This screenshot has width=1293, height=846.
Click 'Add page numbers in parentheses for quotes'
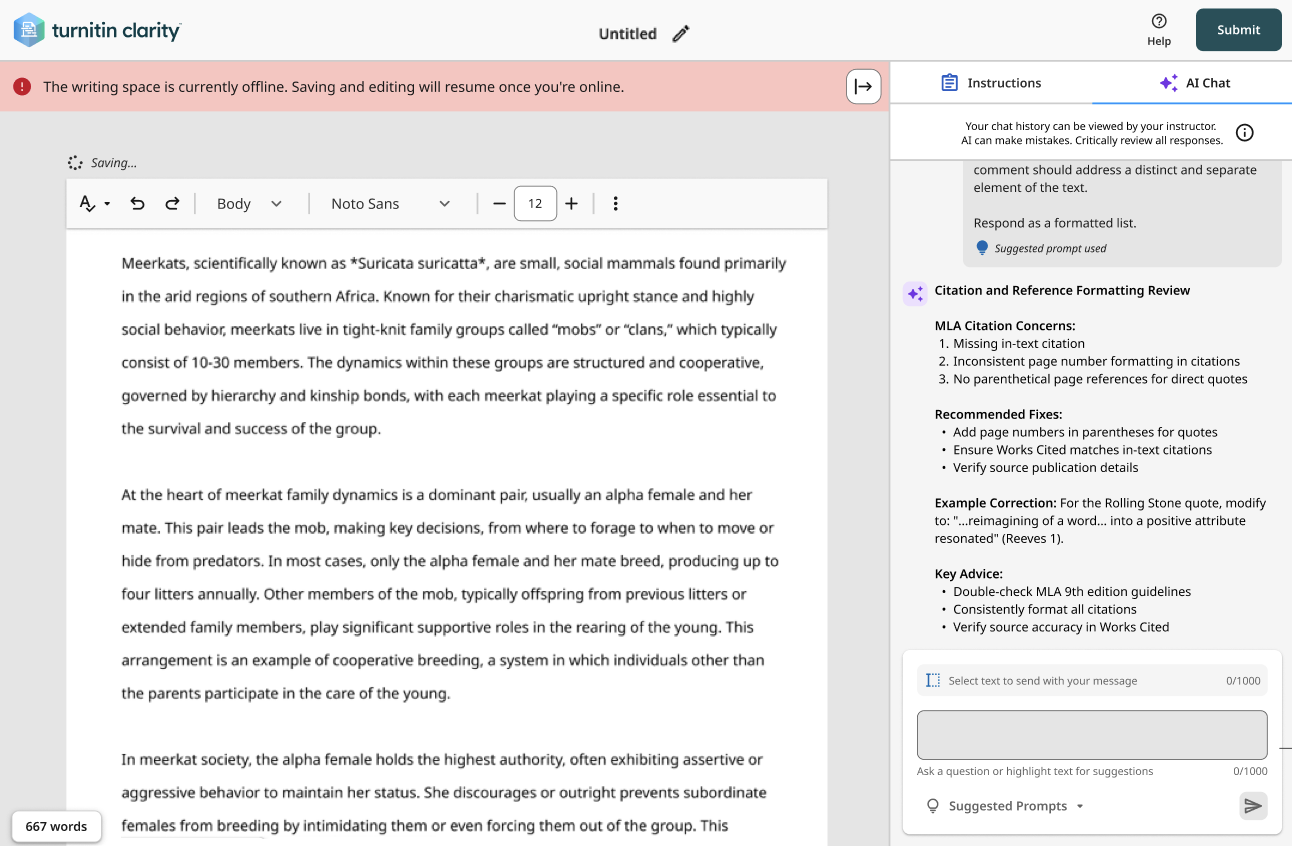click(1085, 433)
